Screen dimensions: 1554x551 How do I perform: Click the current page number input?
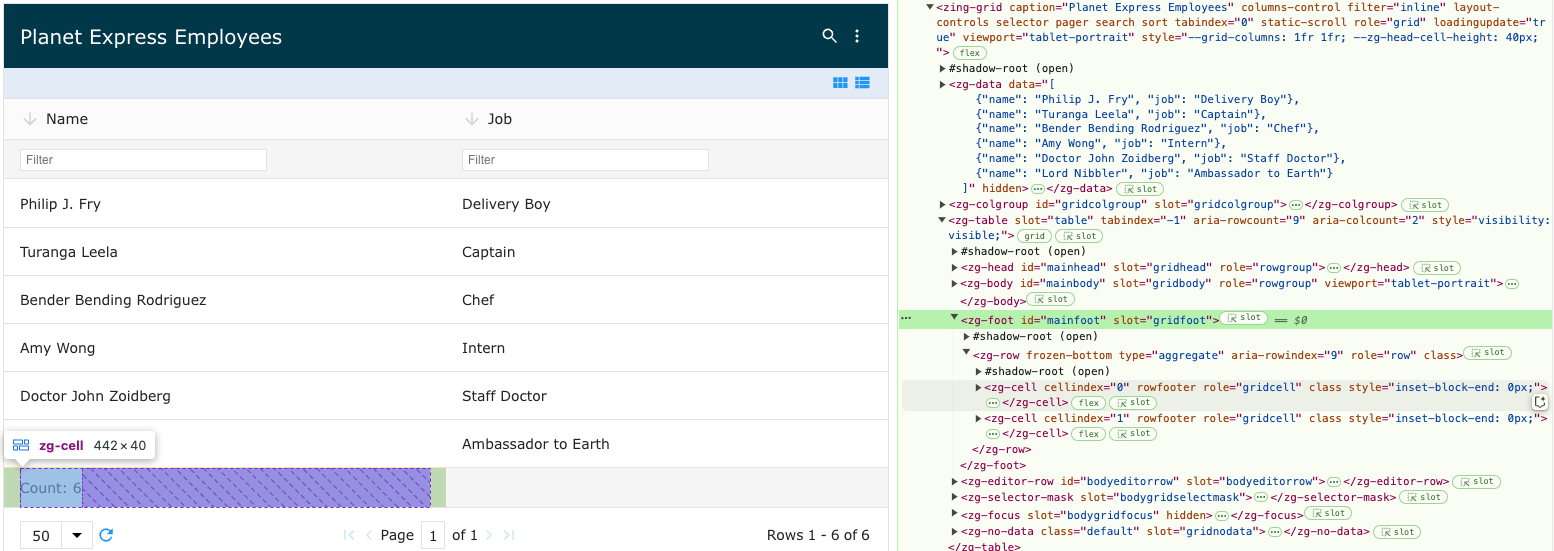[433, 535]
